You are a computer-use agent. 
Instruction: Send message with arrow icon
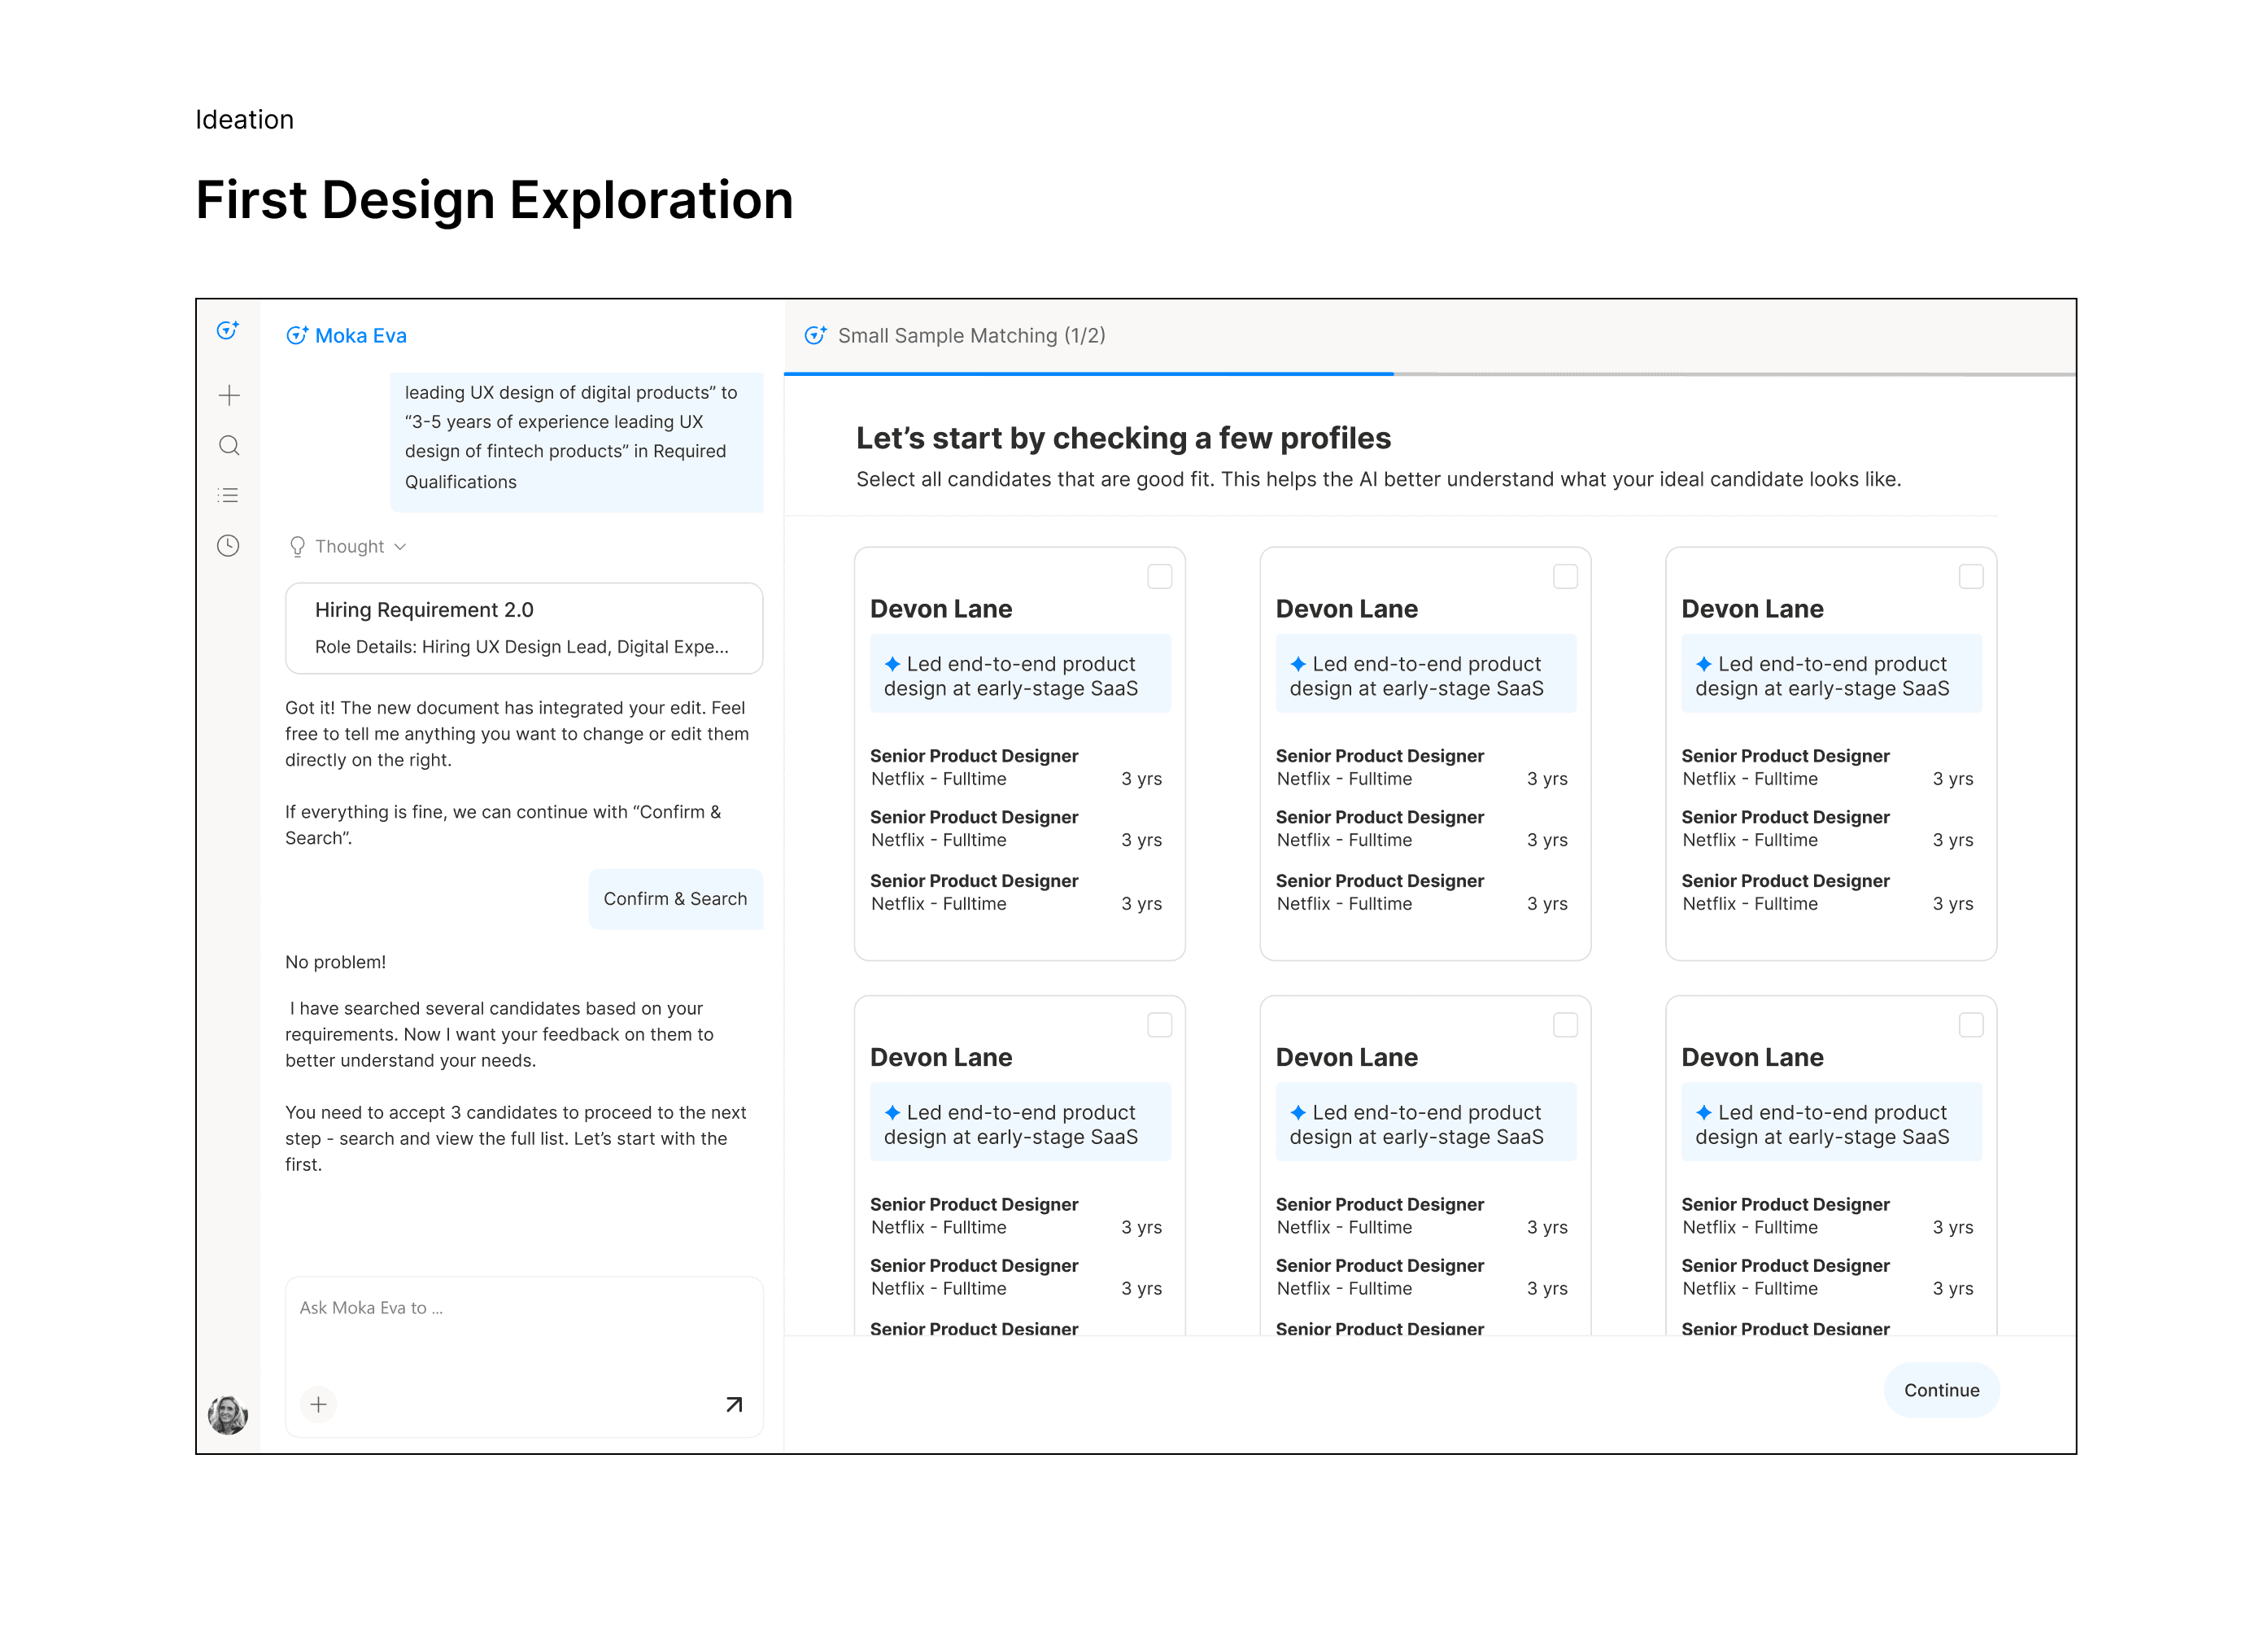[734, 1405]
